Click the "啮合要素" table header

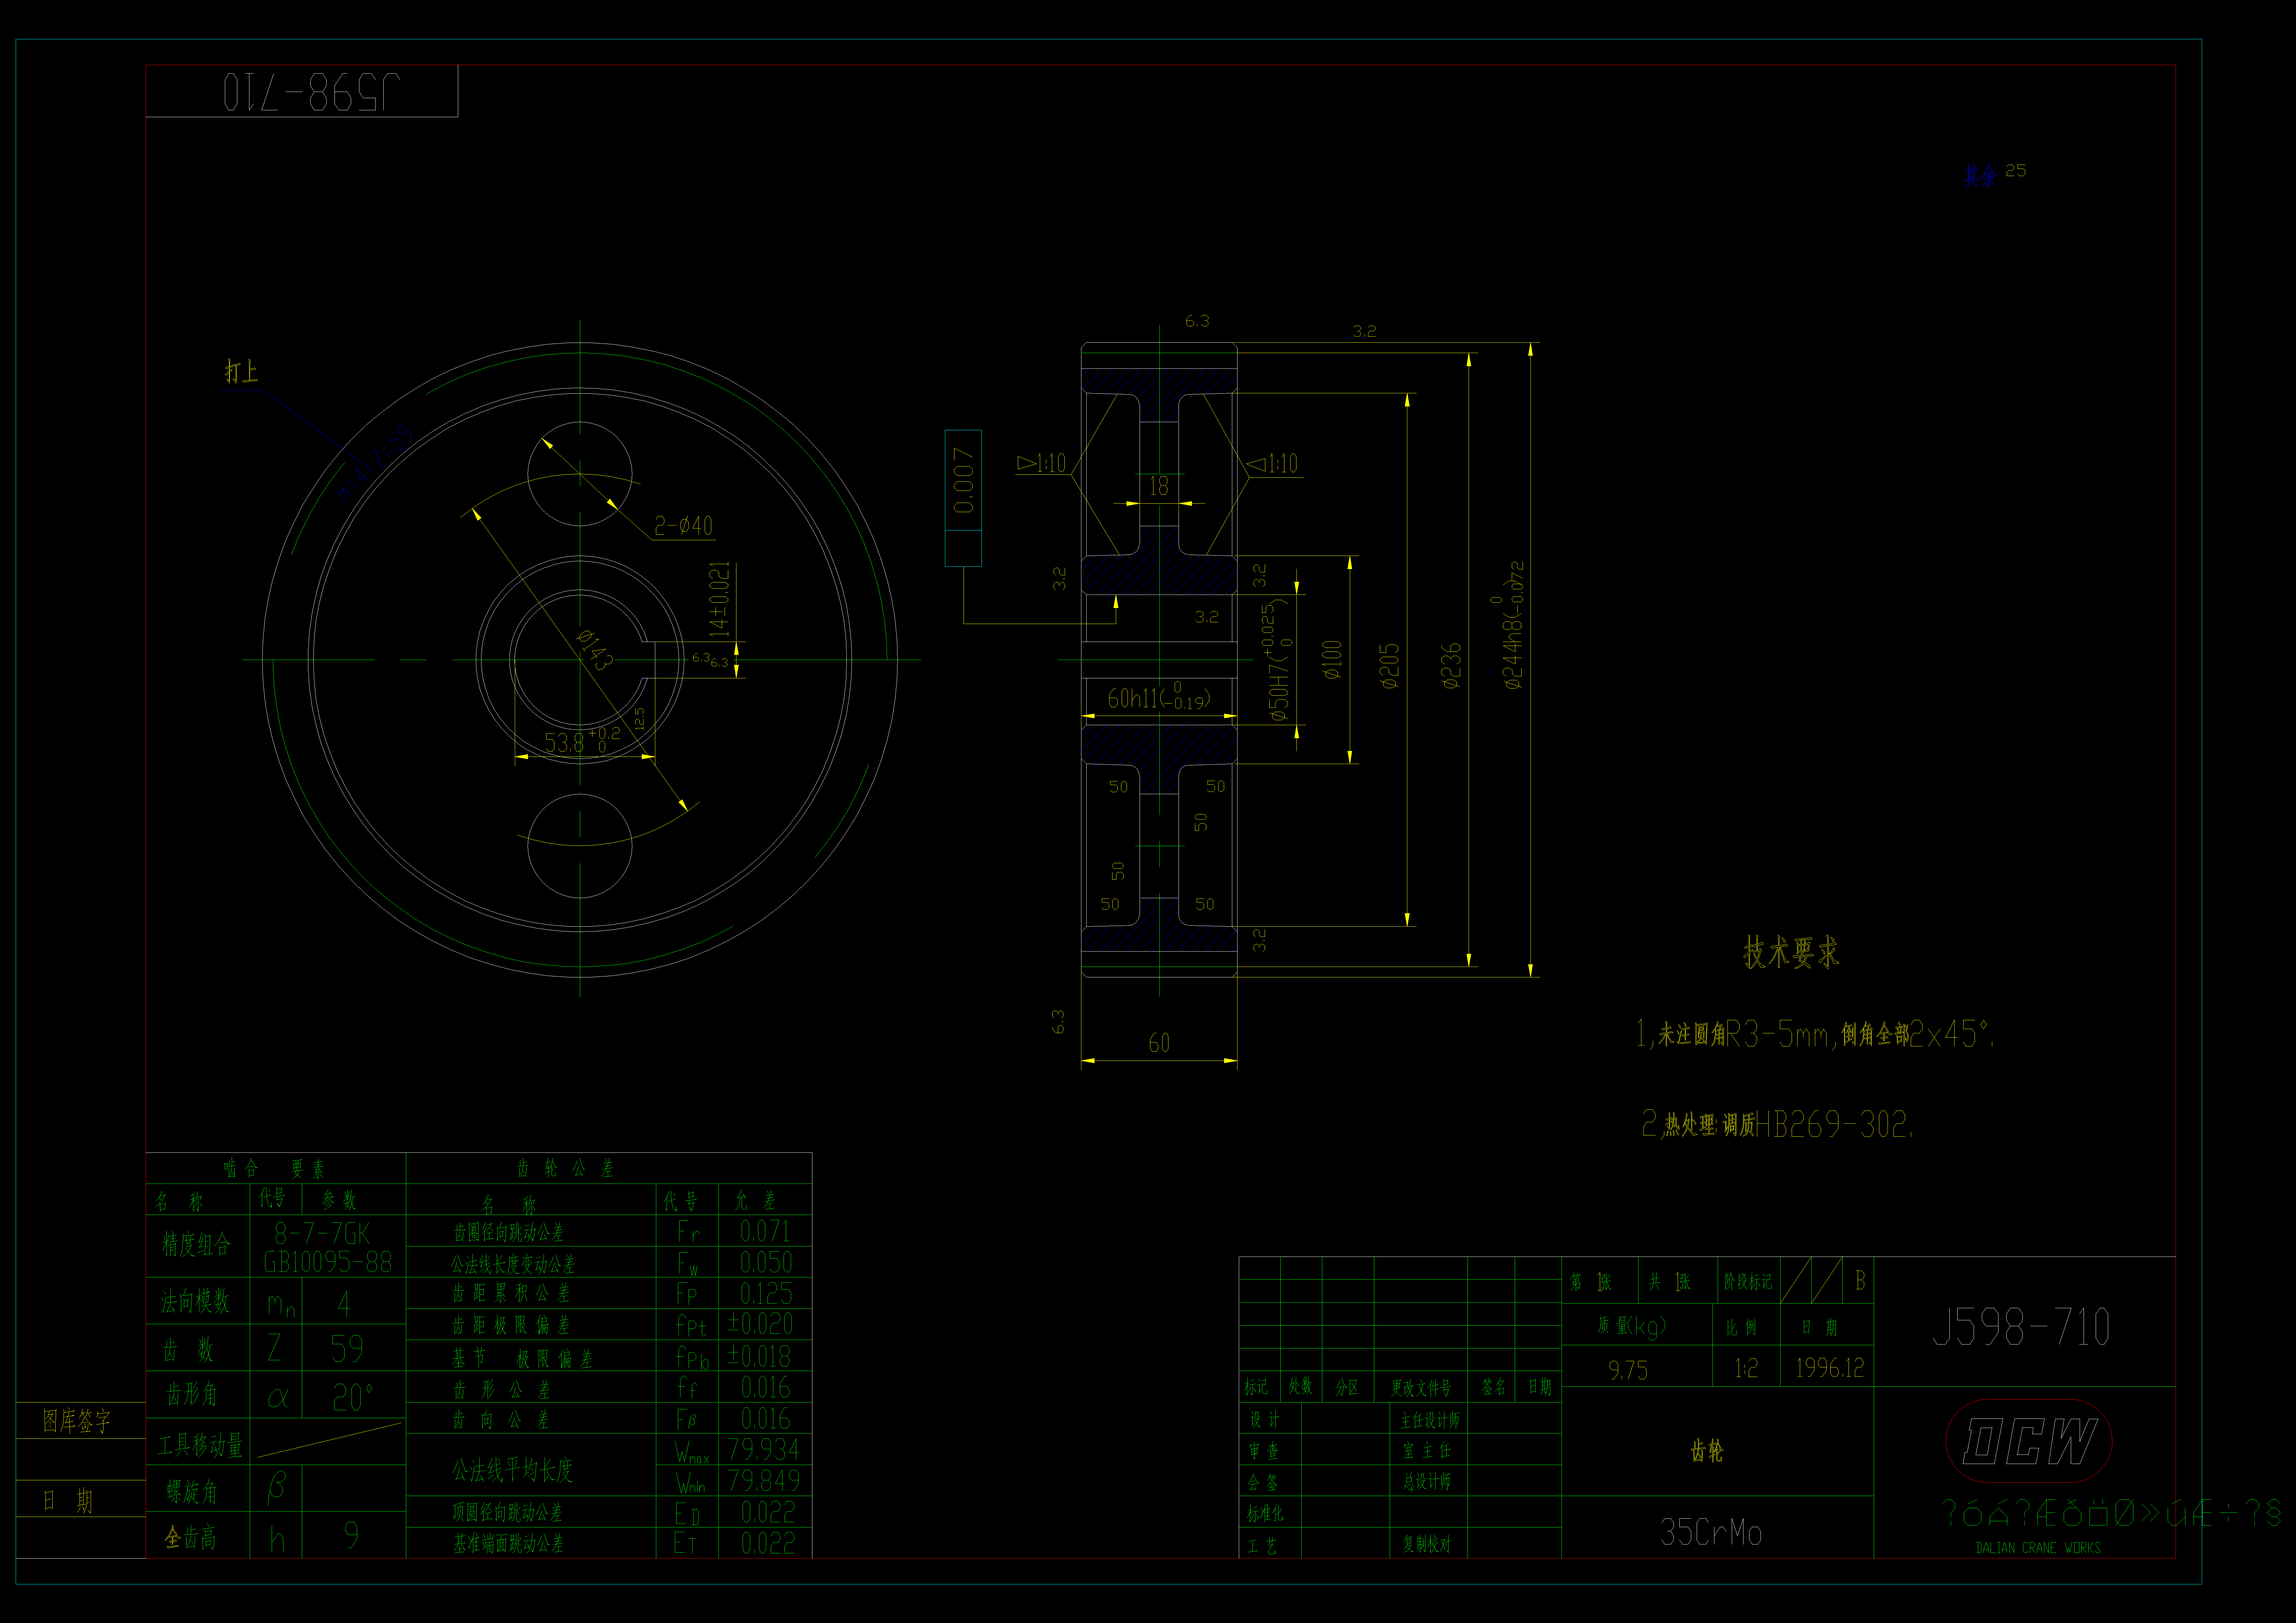pyautogui.click(x=274, y=1168)
